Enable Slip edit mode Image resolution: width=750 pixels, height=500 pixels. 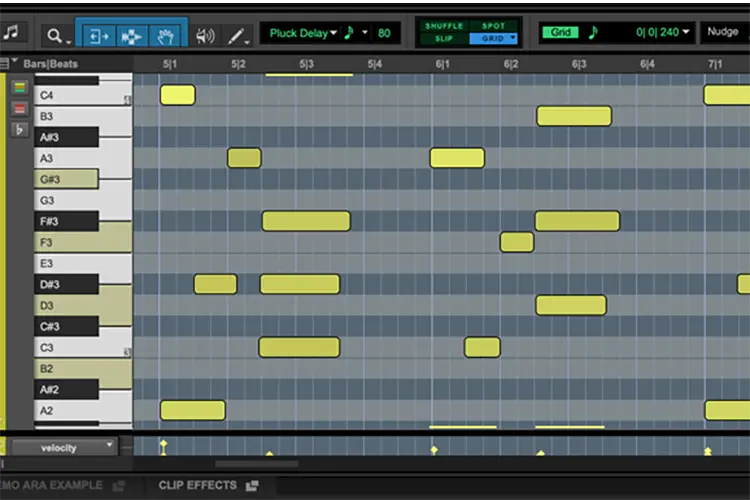(x=443, y=39)
